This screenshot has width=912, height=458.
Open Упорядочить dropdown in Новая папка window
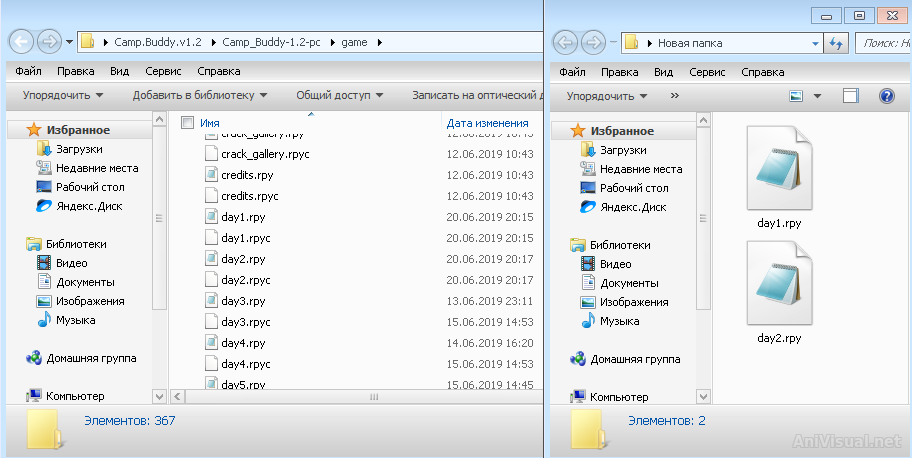tap(607, 96)
